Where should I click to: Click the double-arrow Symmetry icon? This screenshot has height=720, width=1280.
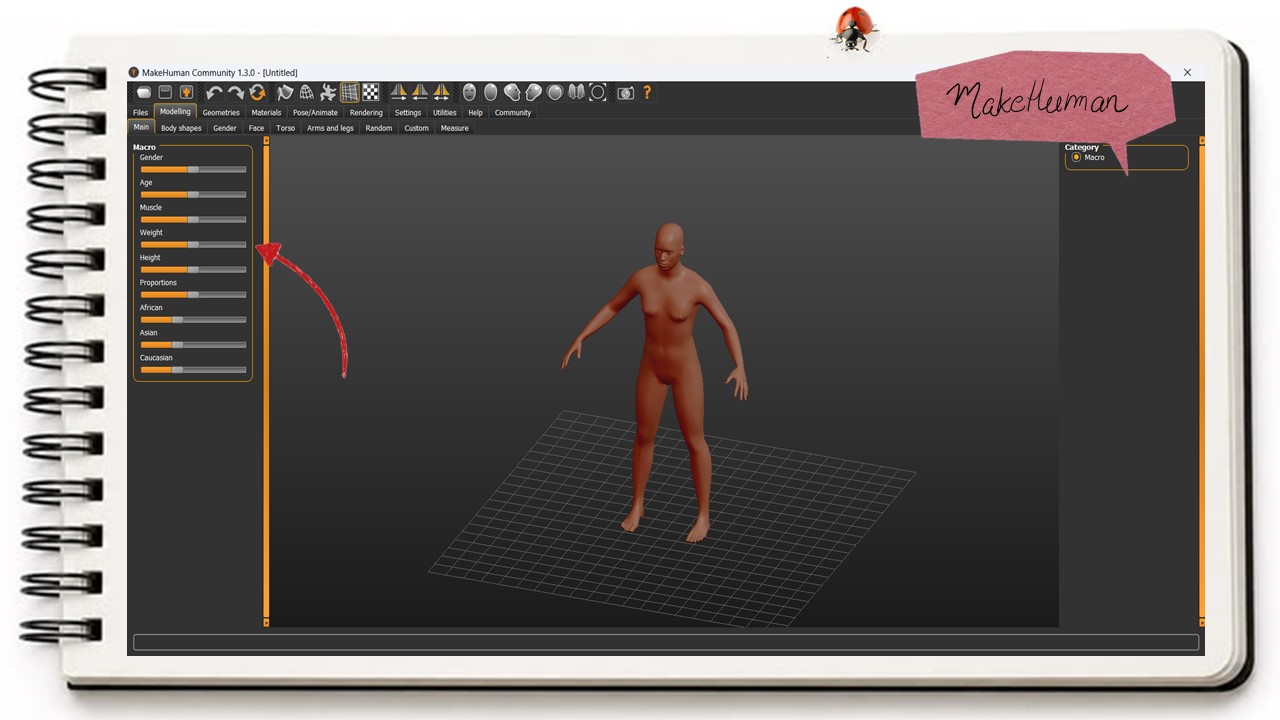[x=441, y=93]
